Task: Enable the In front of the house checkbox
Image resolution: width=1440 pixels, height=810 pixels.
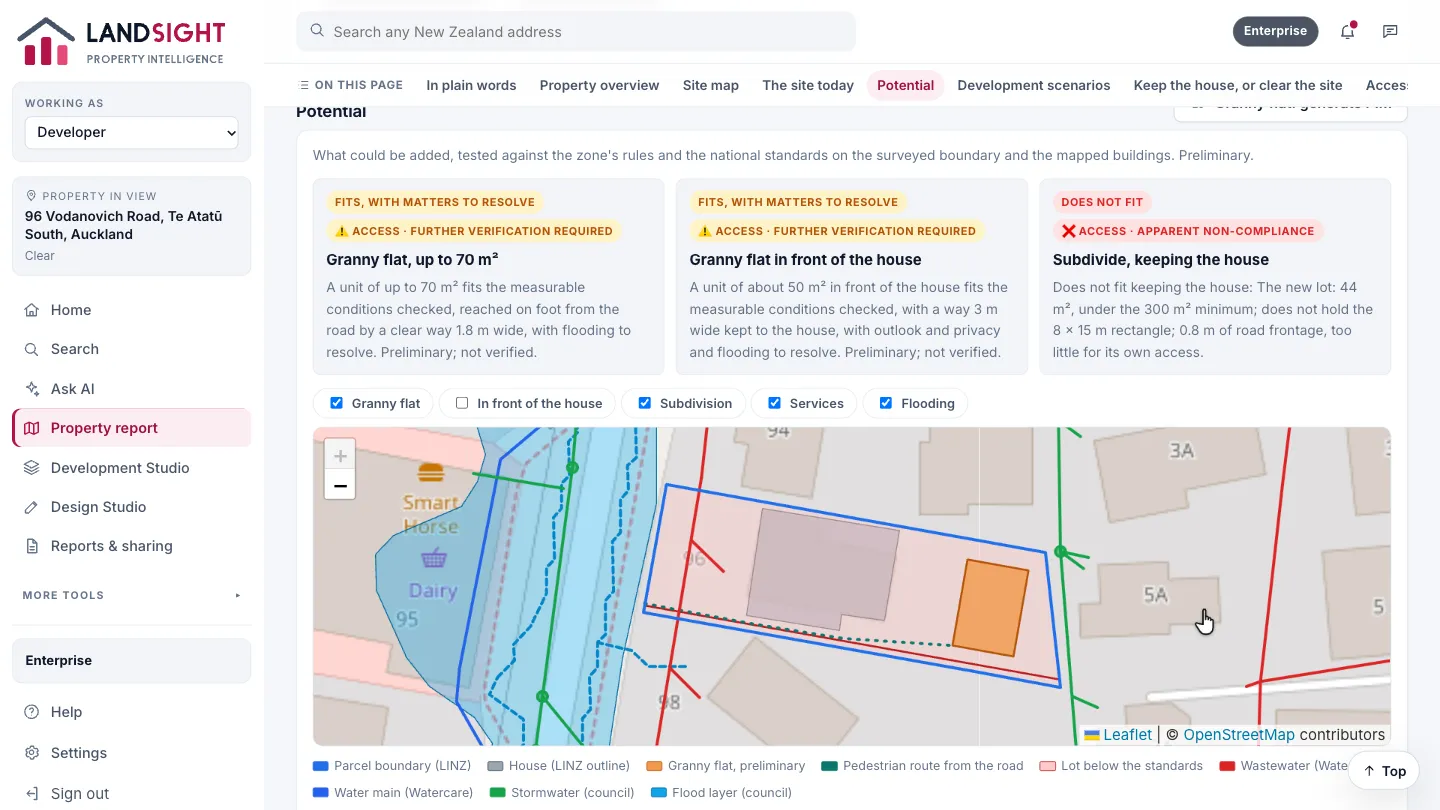Action: click(x=462, y=403)
